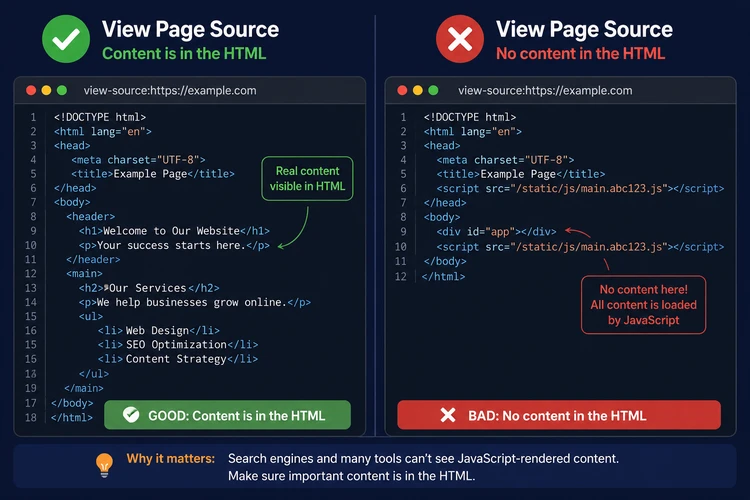Click the div id="app" line in right window
The image size is (750, 500).
[x=496, y=232]
